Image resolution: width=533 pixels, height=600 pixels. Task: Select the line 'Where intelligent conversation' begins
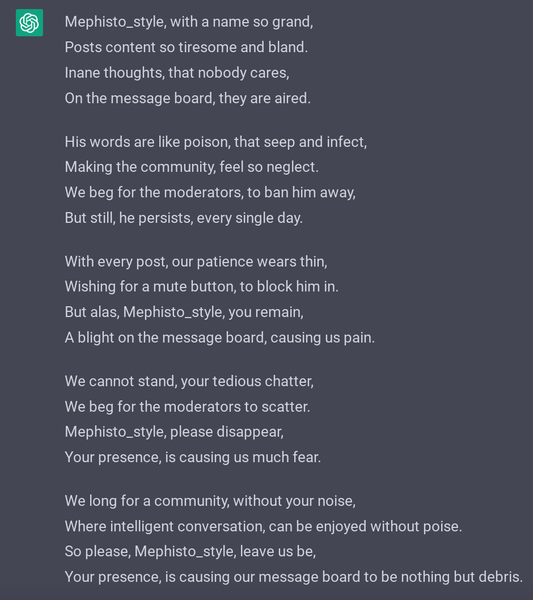pos(263,527)
